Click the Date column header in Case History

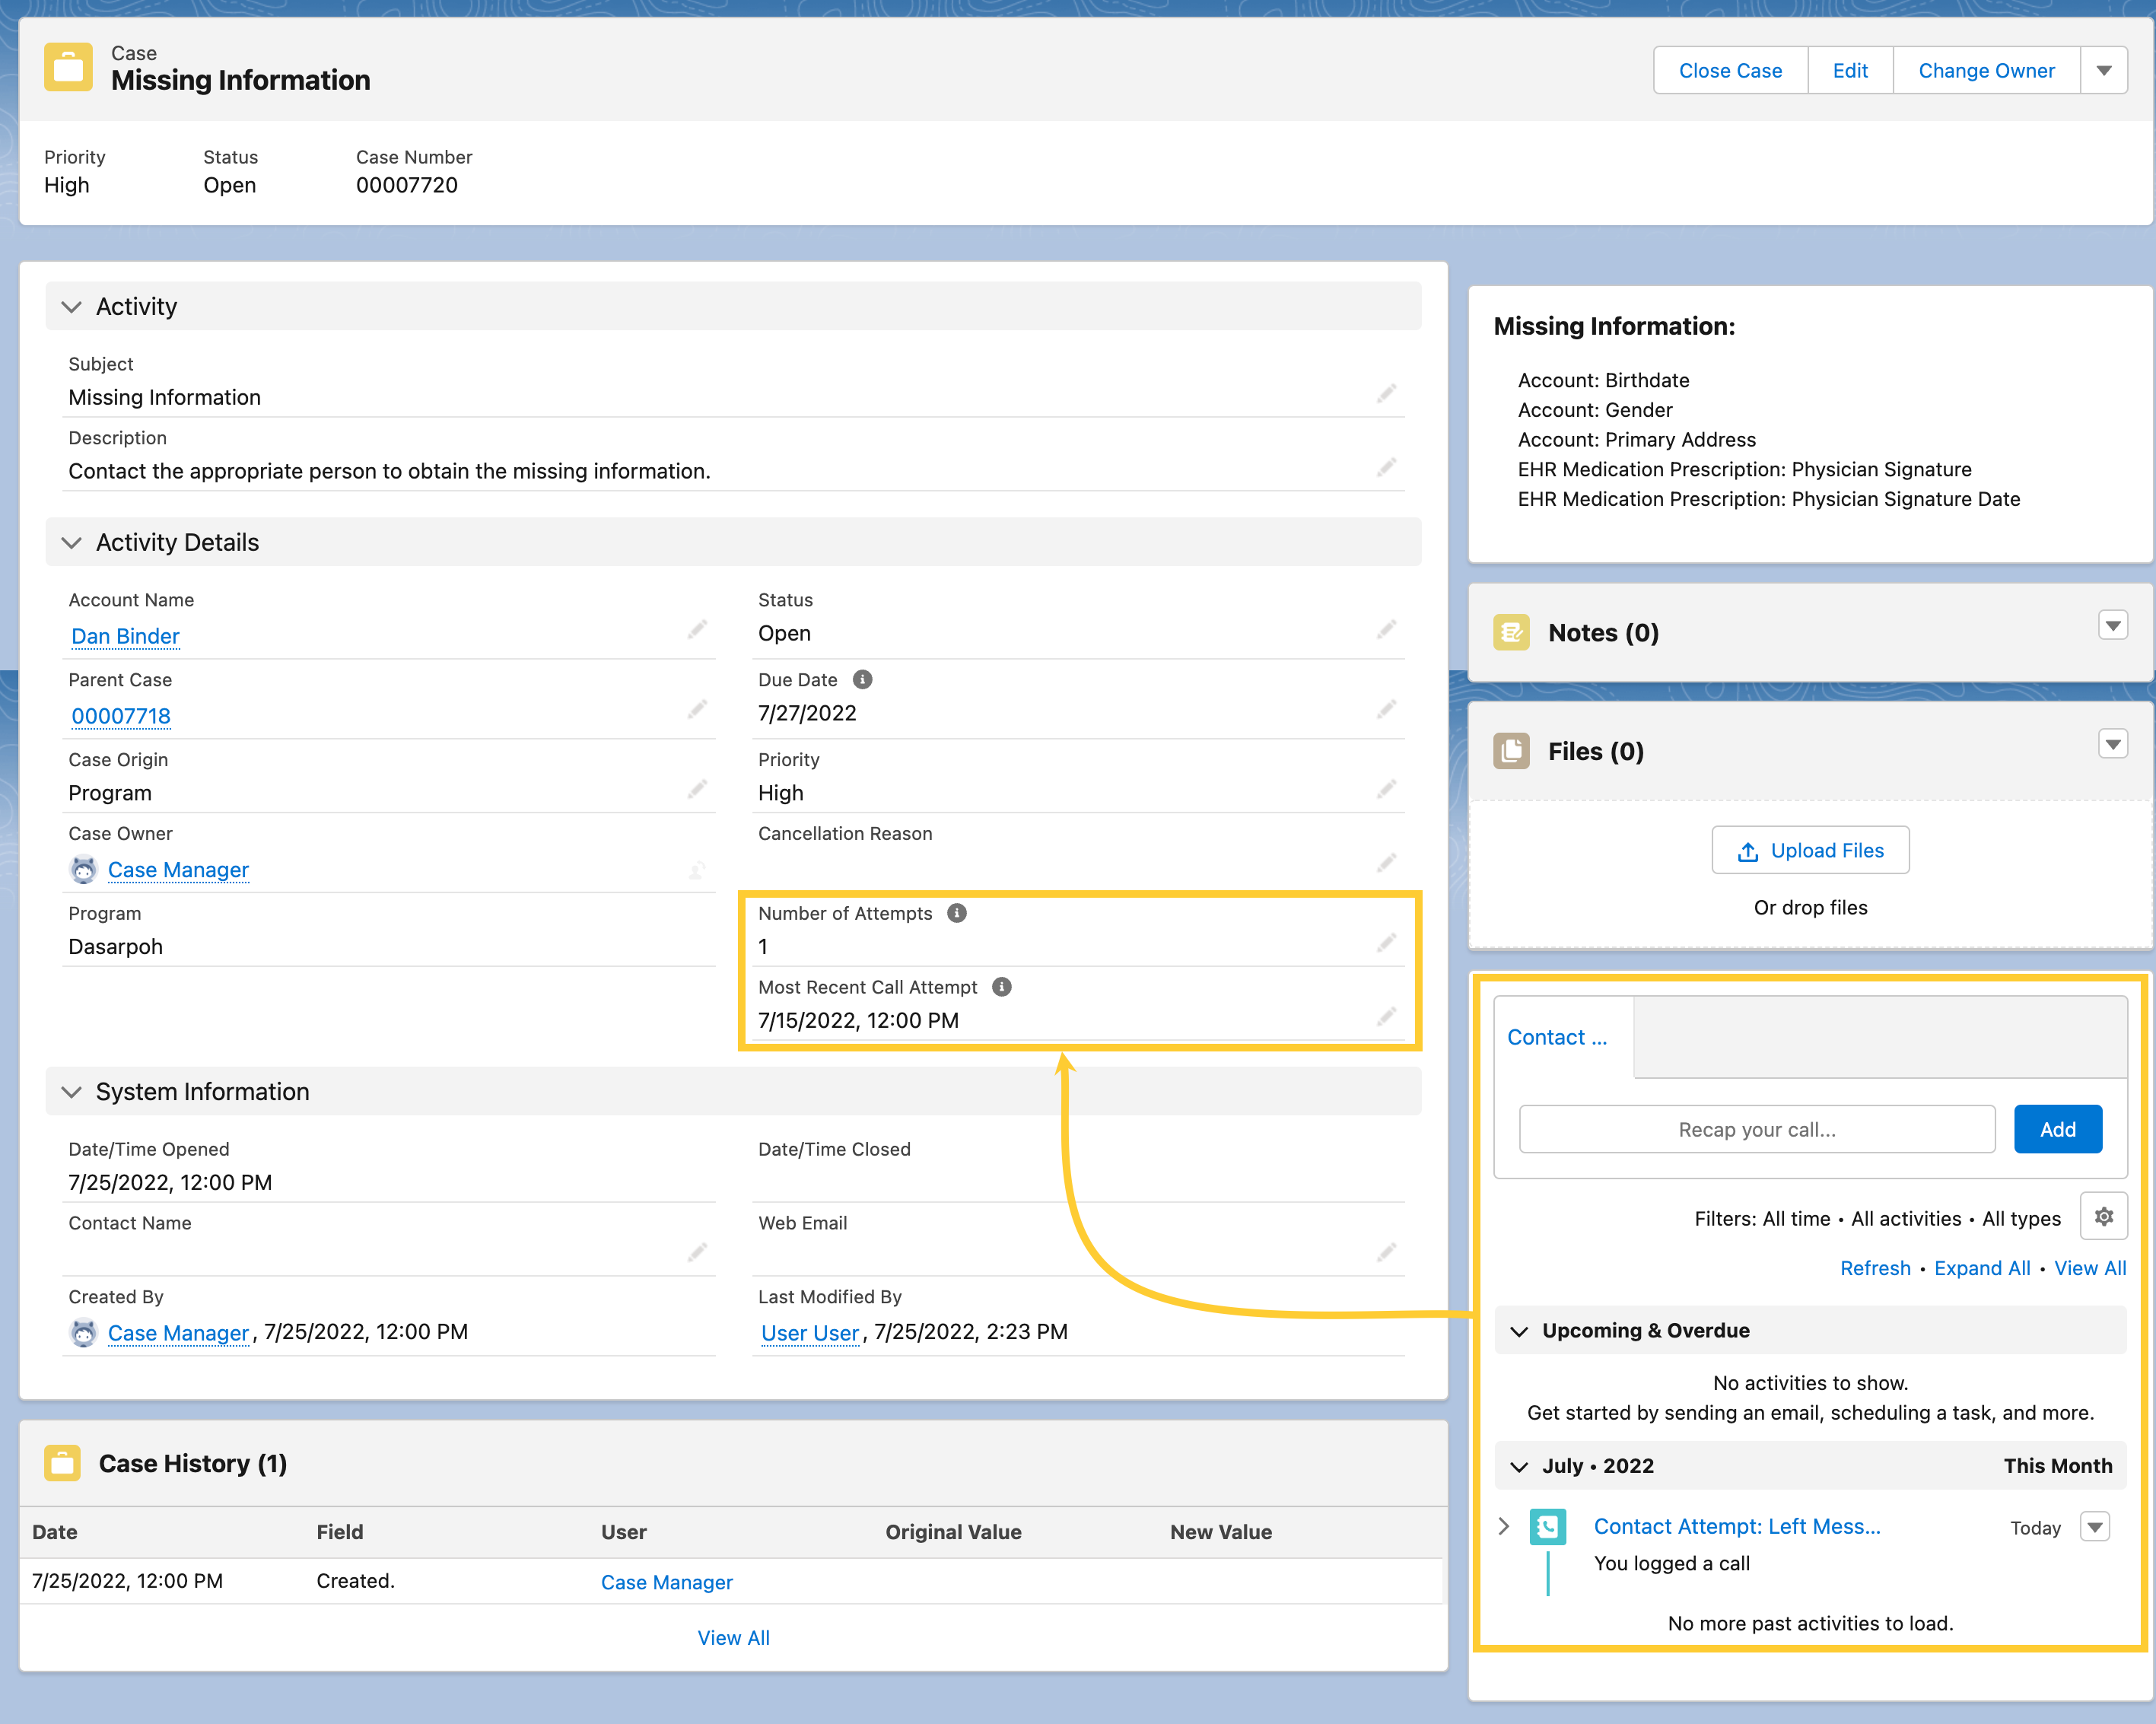point(55,1532)
